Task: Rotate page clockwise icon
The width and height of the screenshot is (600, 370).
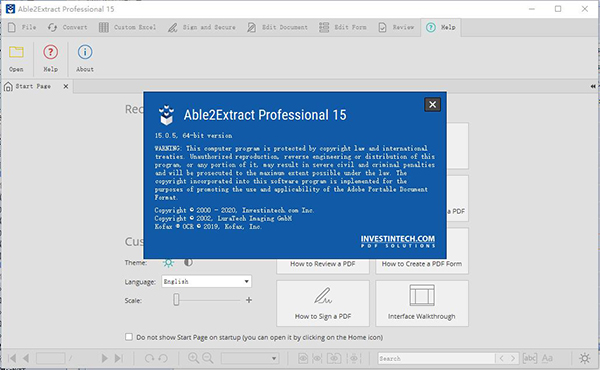Action: click(149, 358)
